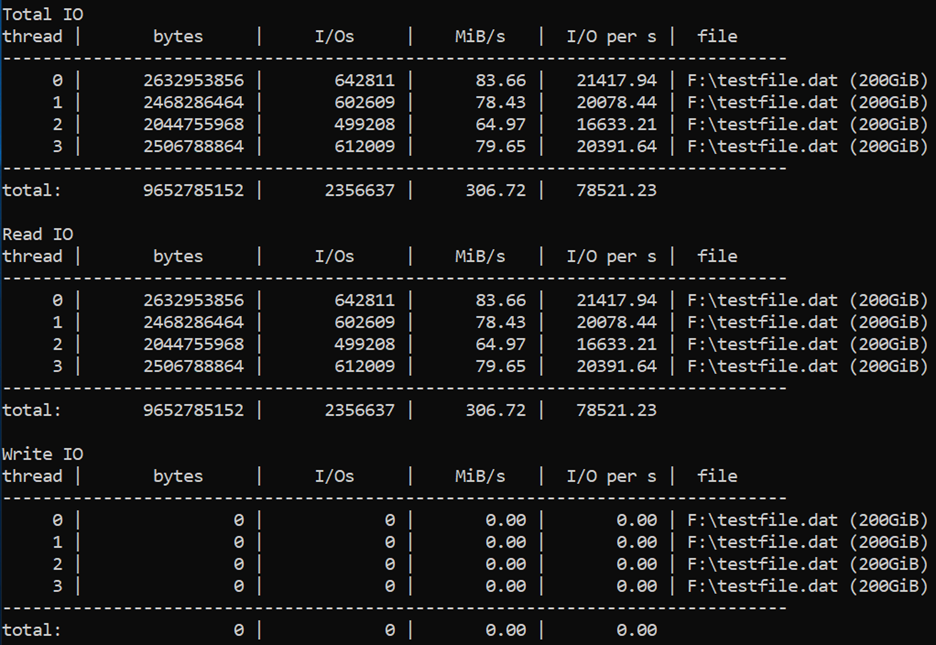This screenshot has width=936, height=645.
Task: Click the (200GiB) label on thread 2 Total row
Action: click(891, 124)
